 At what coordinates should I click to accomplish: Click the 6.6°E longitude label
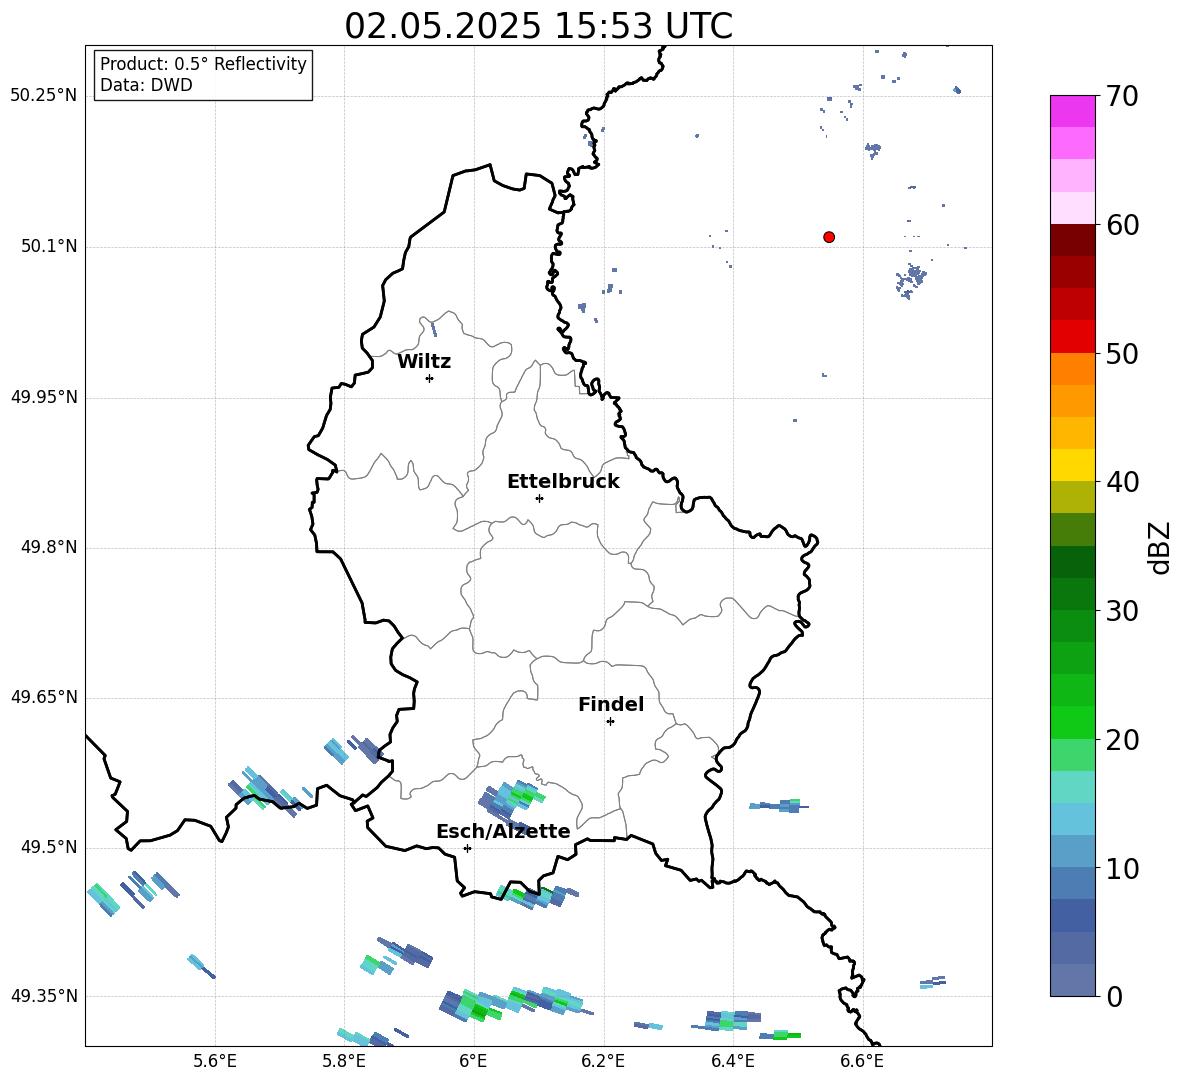click(862, 1061)
